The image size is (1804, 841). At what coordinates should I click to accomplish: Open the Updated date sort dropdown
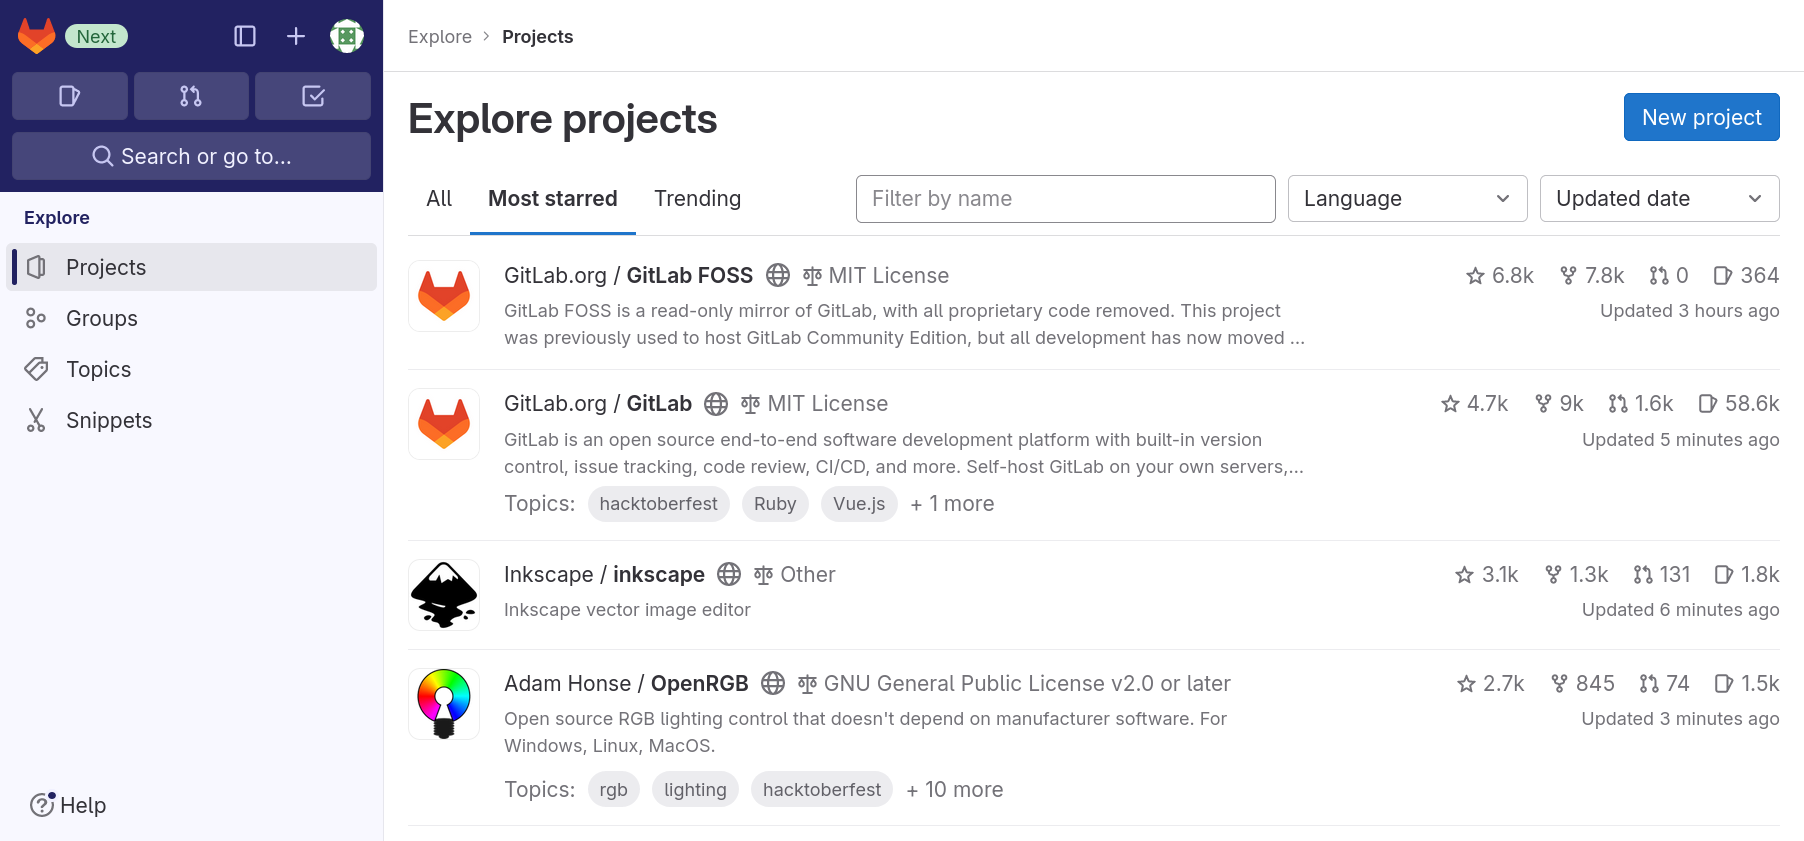point(1659,198)
